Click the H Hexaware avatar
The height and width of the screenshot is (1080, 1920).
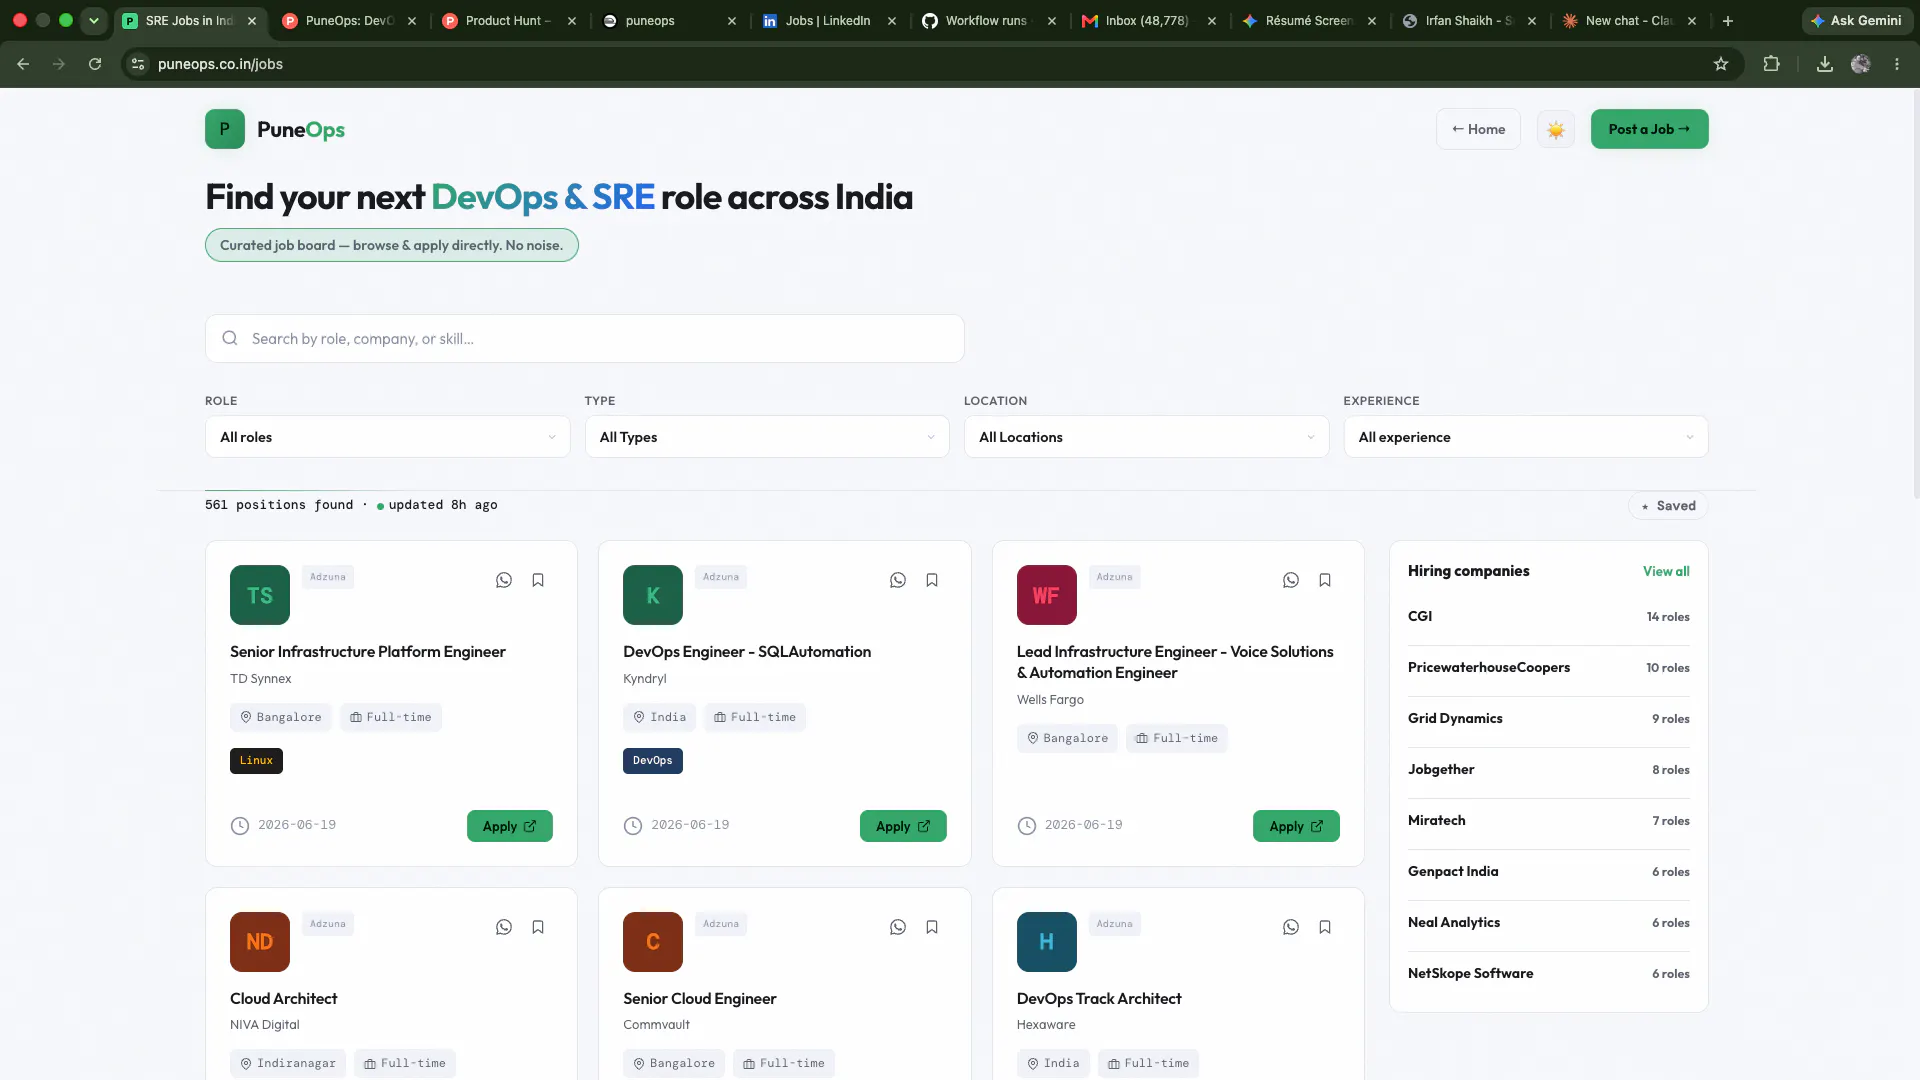[1047, 942]
